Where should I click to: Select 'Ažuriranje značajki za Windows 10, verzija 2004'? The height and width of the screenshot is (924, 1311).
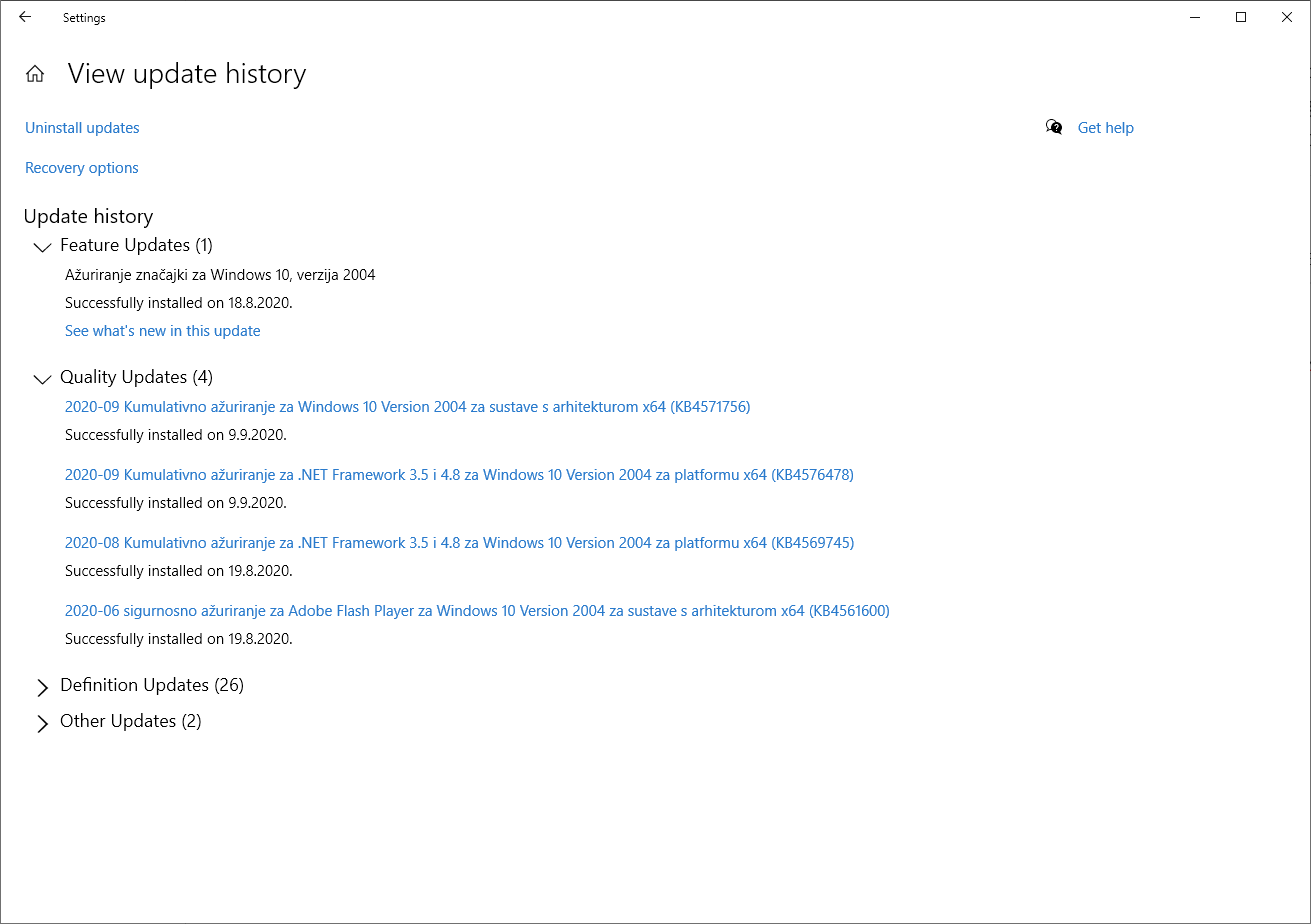click(x=220, y=274)
